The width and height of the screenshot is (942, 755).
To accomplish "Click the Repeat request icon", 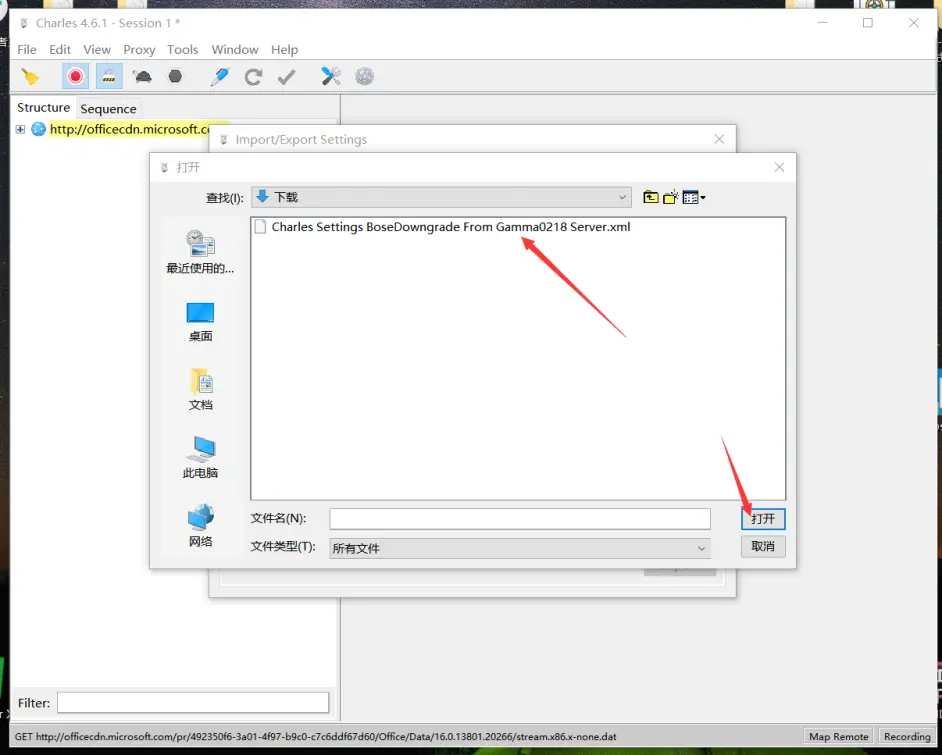I will coord(253,77).
